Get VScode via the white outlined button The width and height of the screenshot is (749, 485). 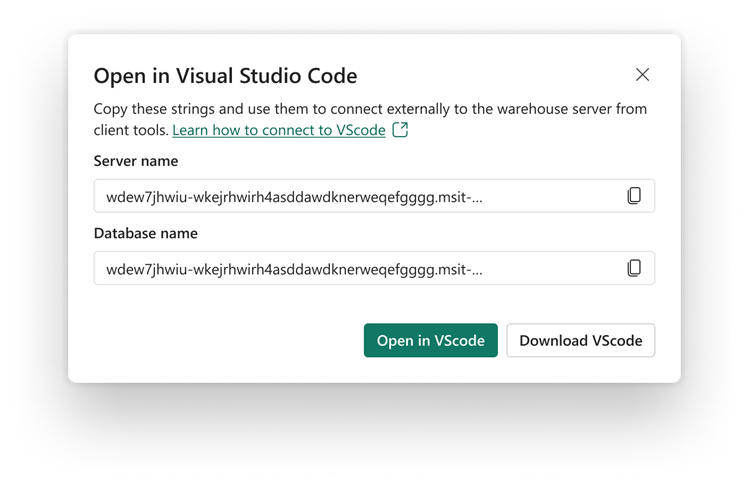point(580,340)
